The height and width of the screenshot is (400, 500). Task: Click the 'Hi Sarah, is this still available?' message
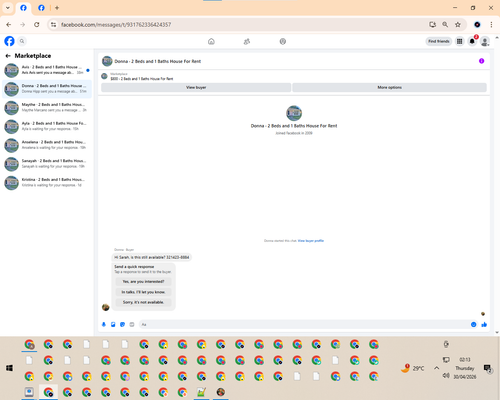pos(152,257)
